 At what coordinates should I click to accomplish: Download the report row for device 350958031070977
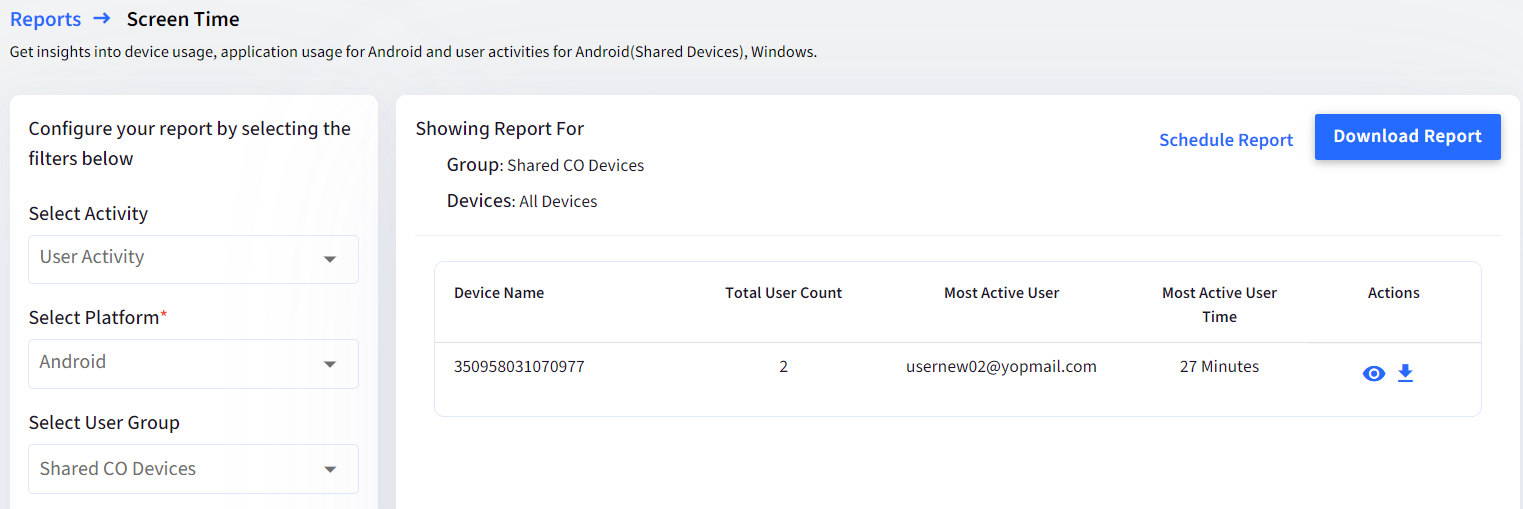[1405, 373]
